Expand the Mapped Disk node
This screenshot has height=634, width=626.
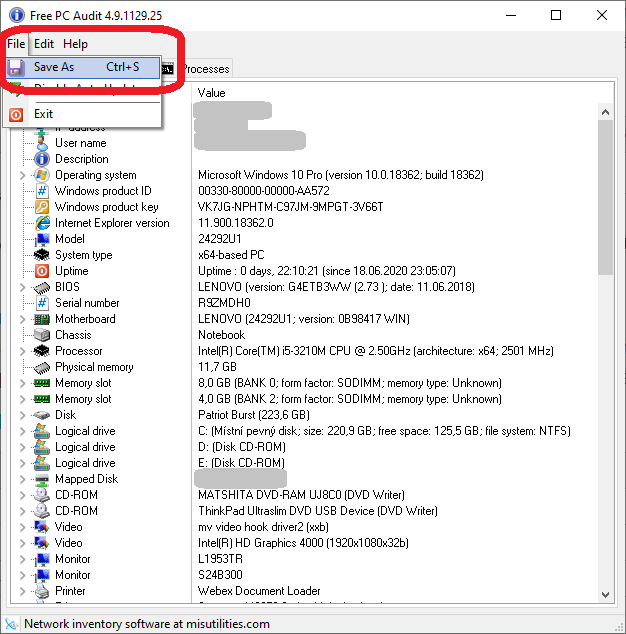pos(23,479)
